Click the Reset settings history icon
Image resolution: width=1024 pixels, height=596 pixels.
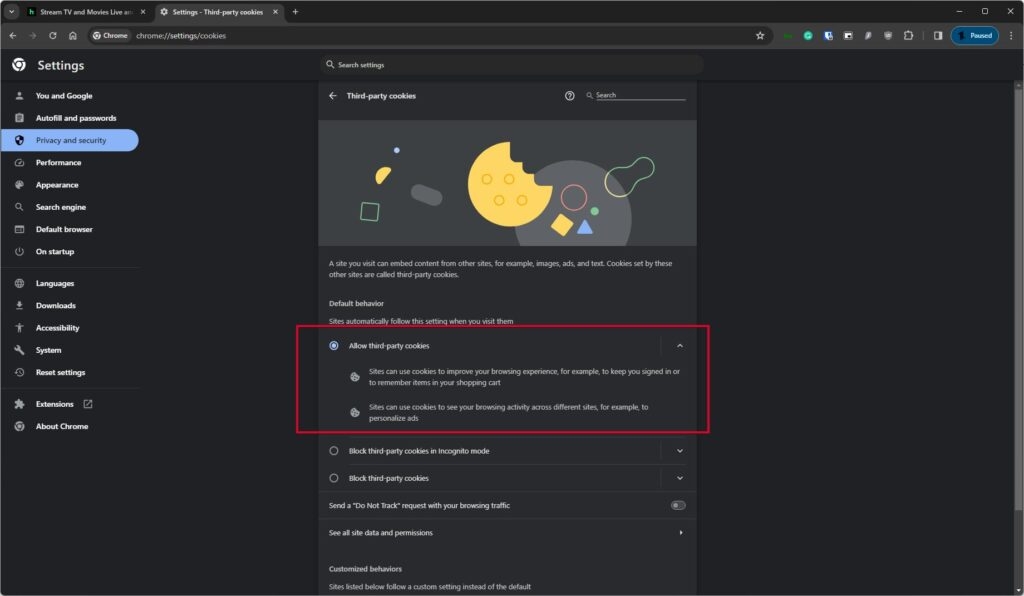pyautogui.click(x=19, y=372)
